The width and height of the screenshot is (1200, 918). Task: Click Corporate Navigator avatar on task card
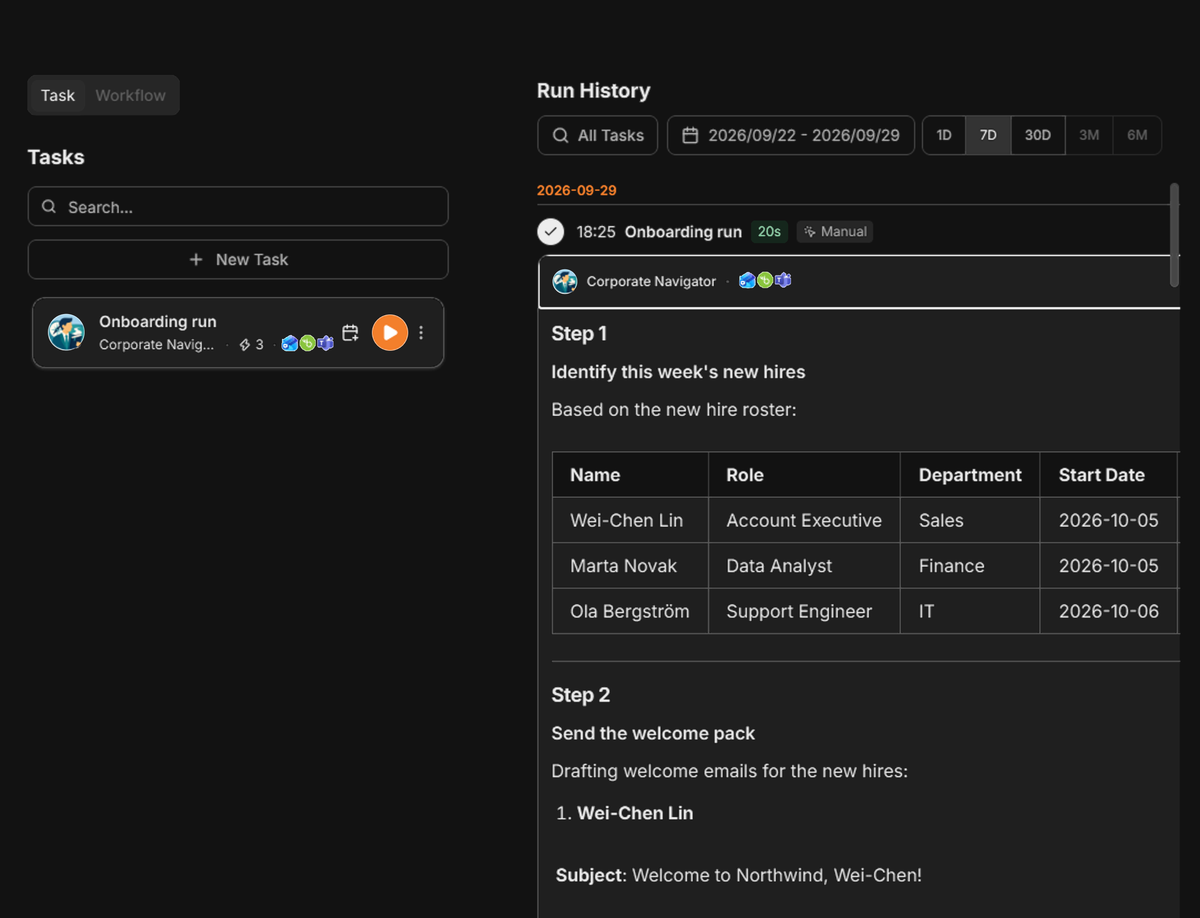point(67,333)
